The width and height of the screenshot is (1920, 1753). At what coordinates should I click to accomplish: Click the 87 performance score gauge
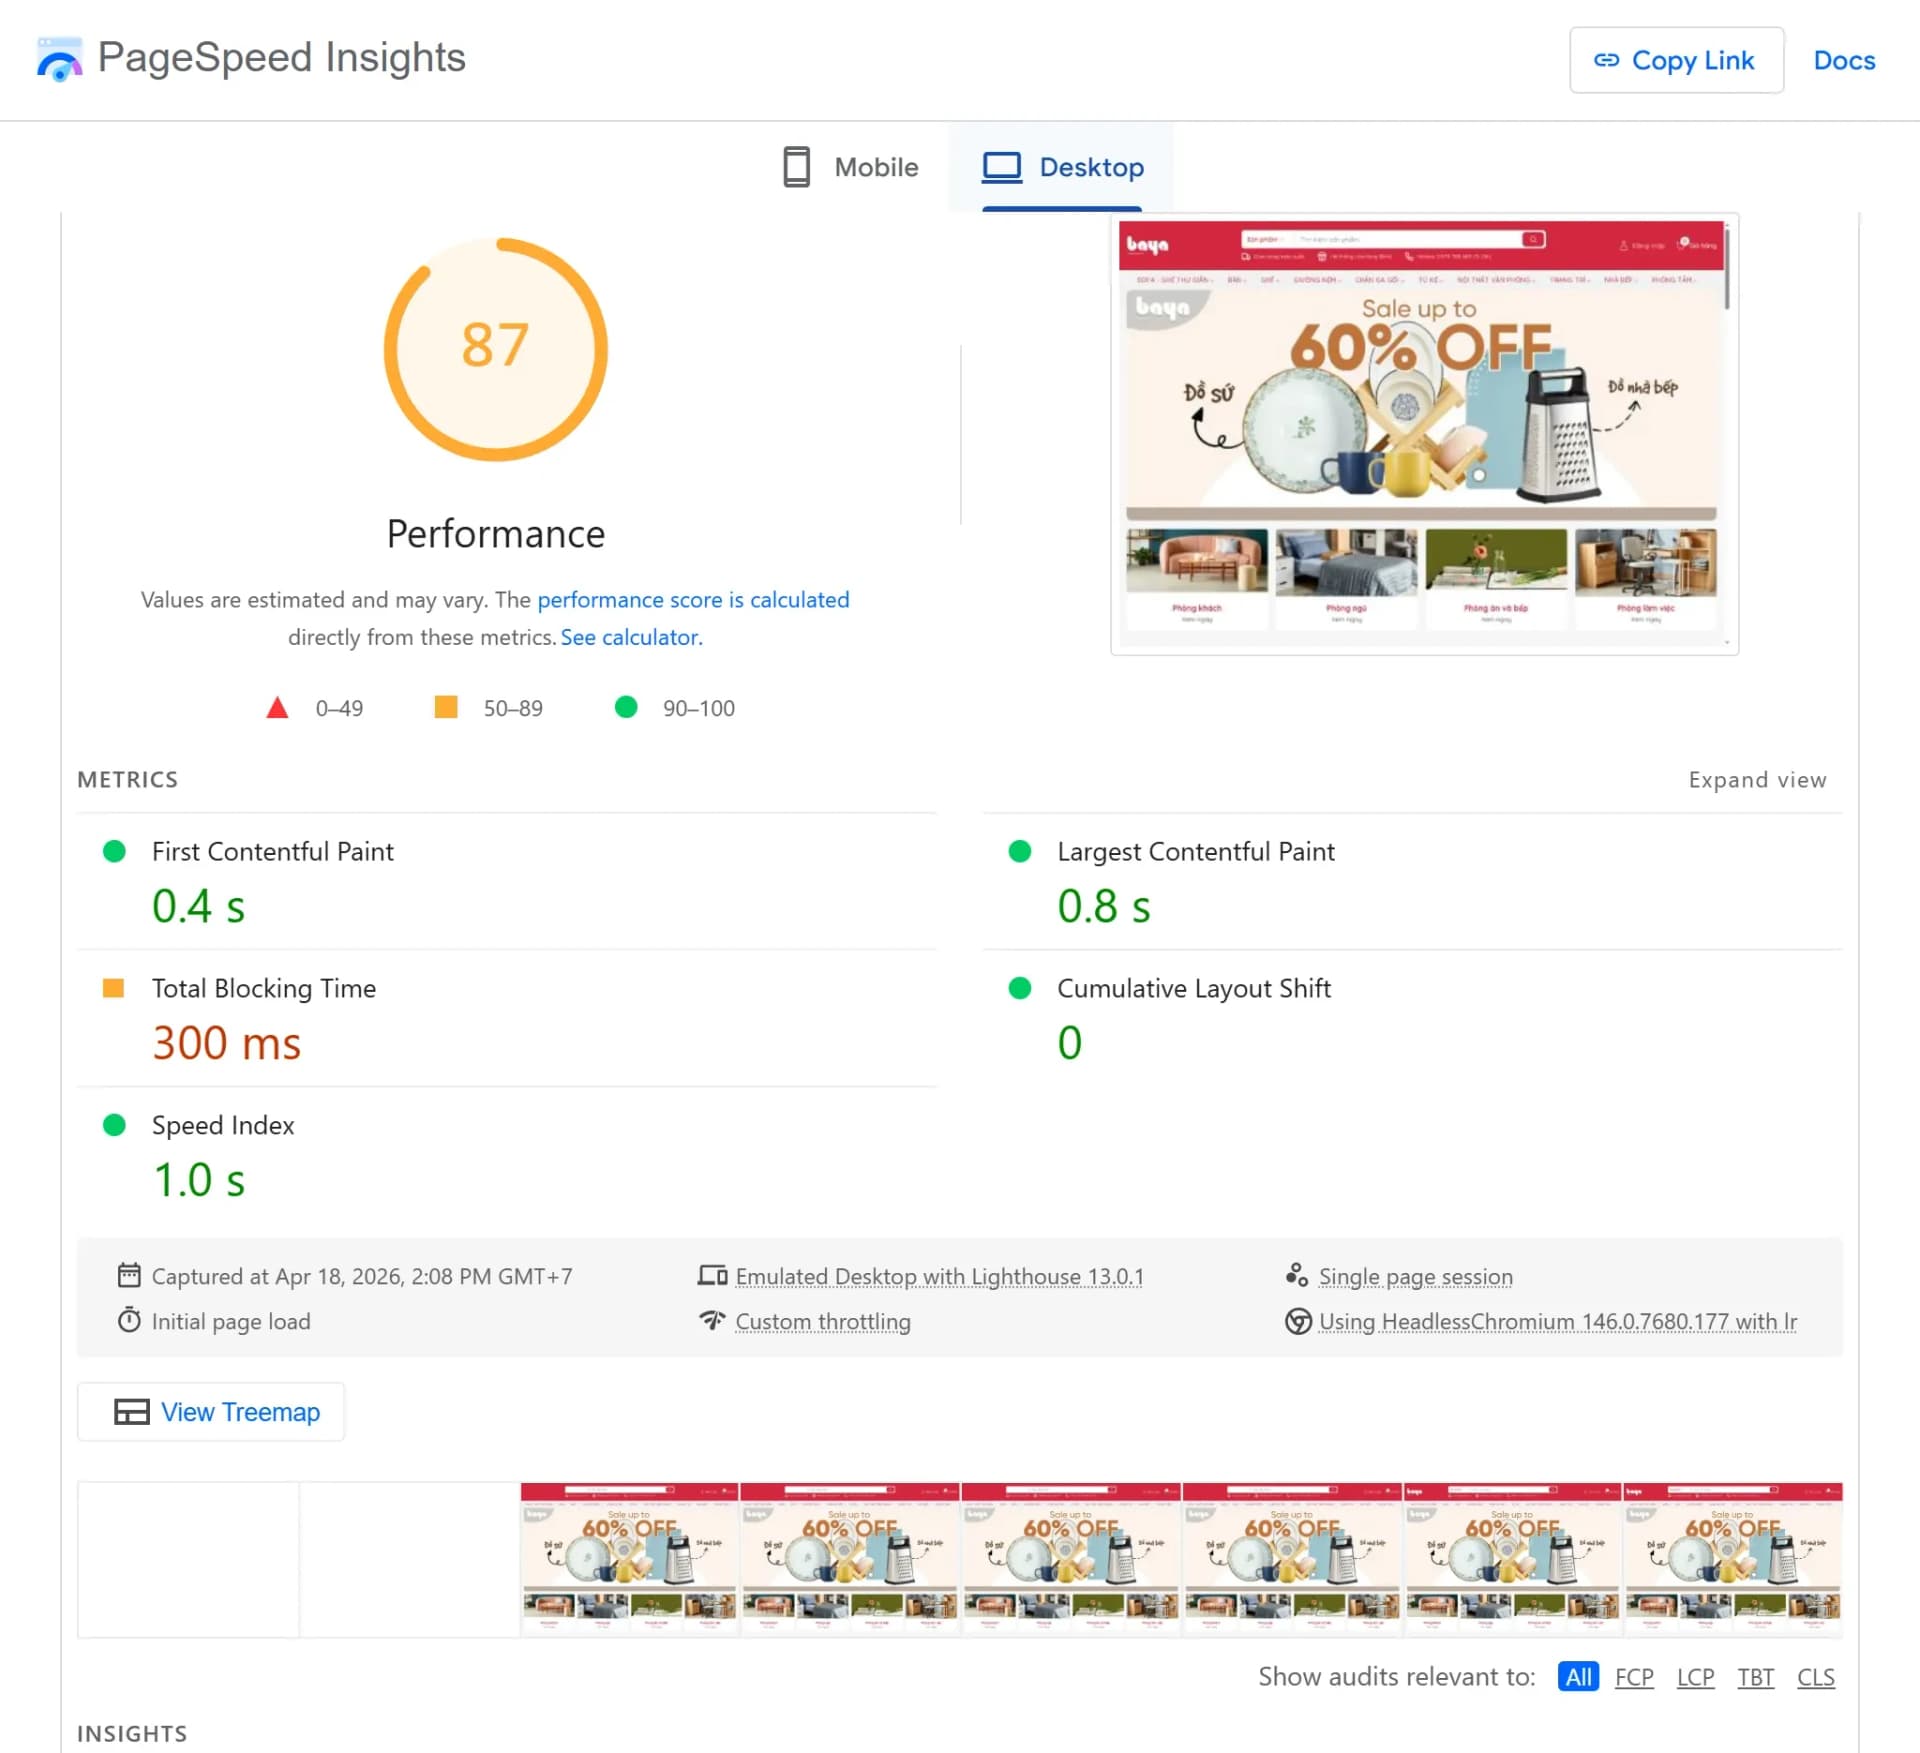click(495, 348)
